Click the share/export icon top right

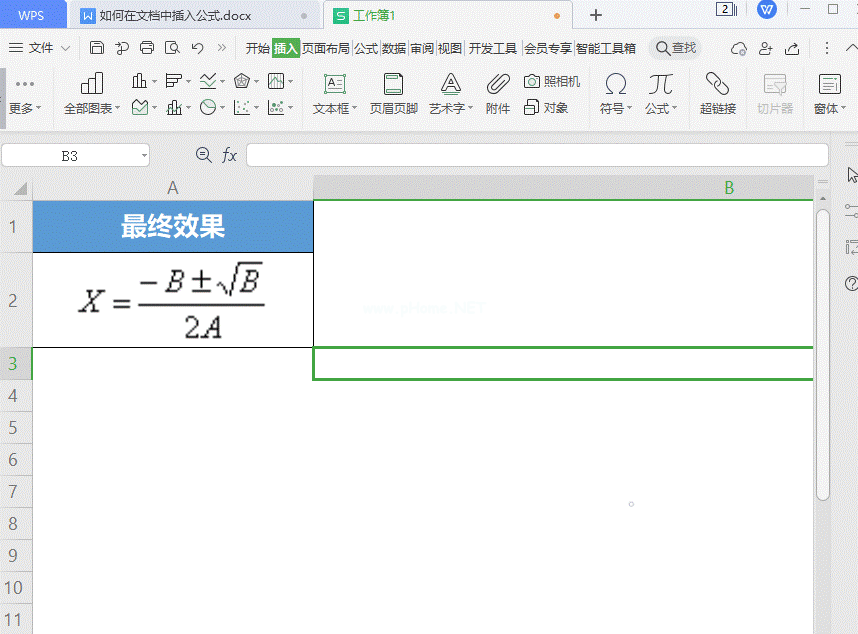[792, 49]
